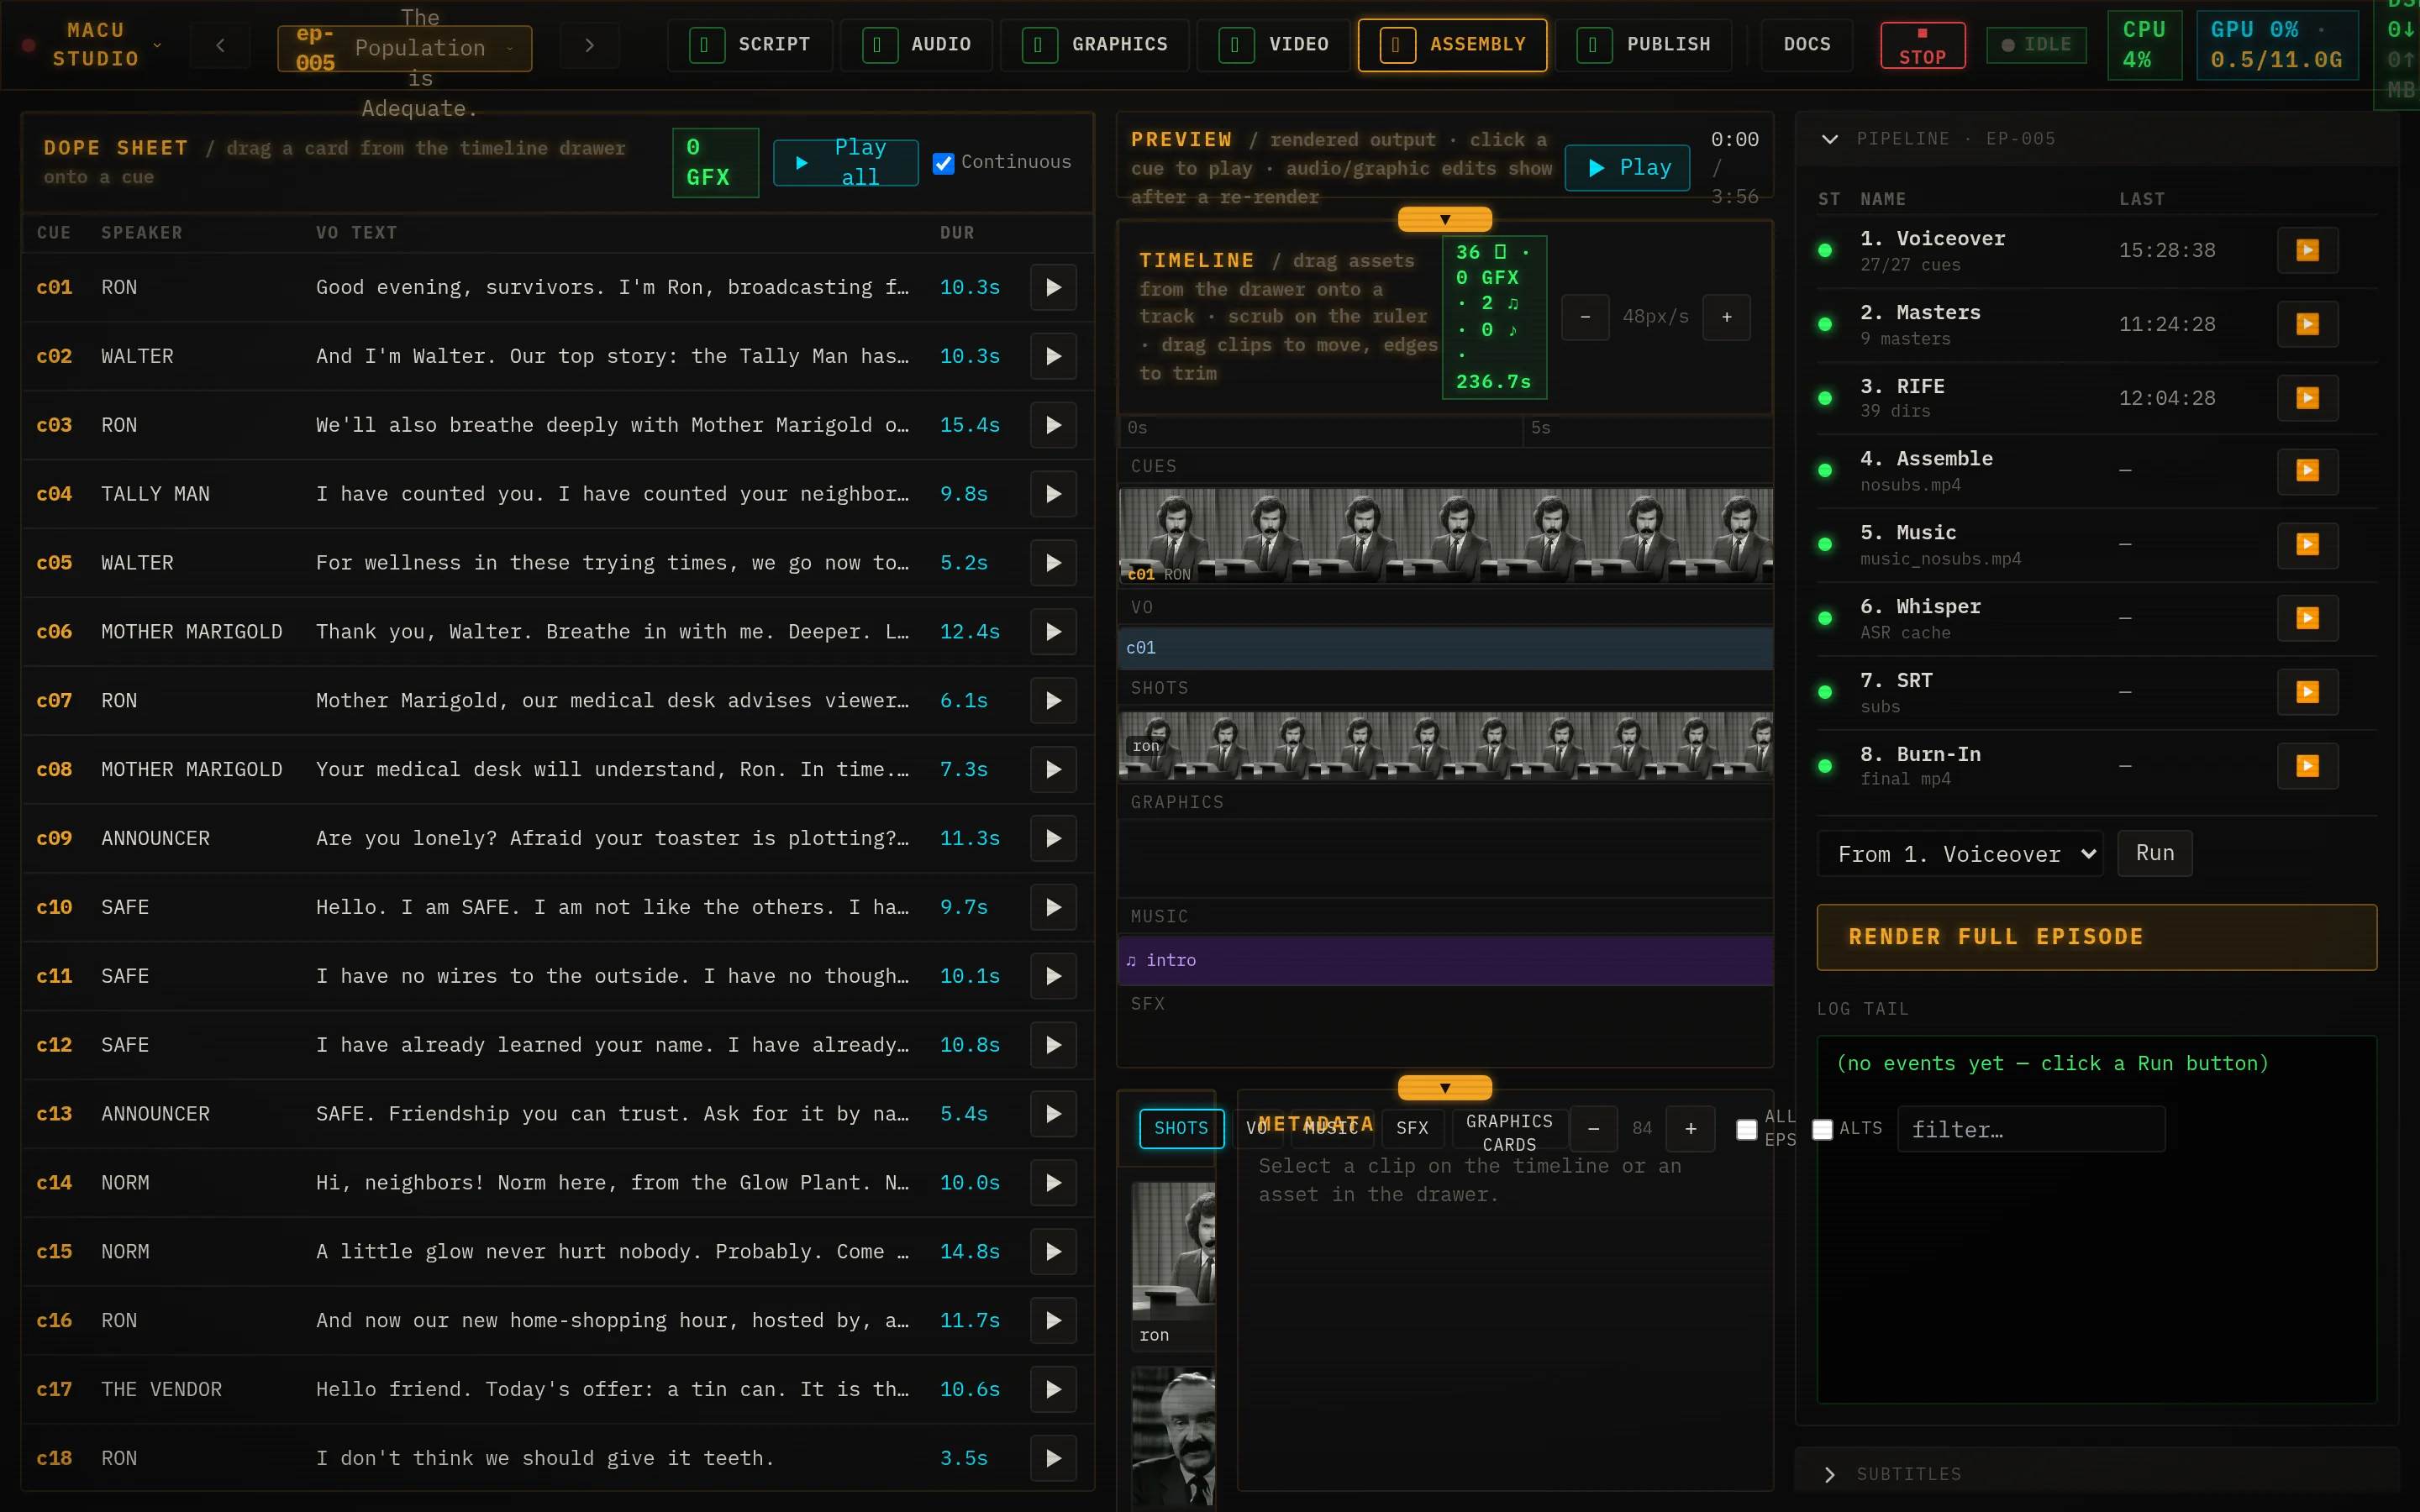
Task: Click Play all in dope sheet
Action: [845, 163]
